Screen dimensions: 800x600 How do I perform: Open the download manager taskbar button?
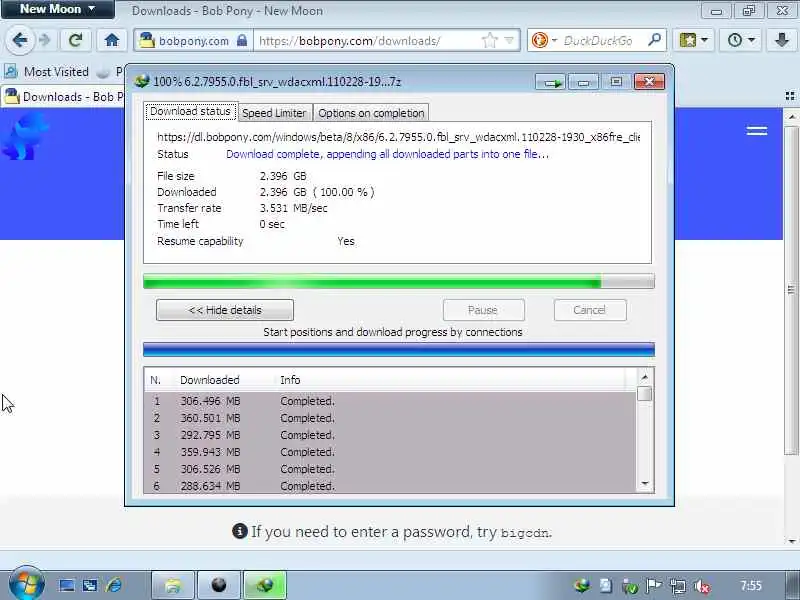[265, 585]
